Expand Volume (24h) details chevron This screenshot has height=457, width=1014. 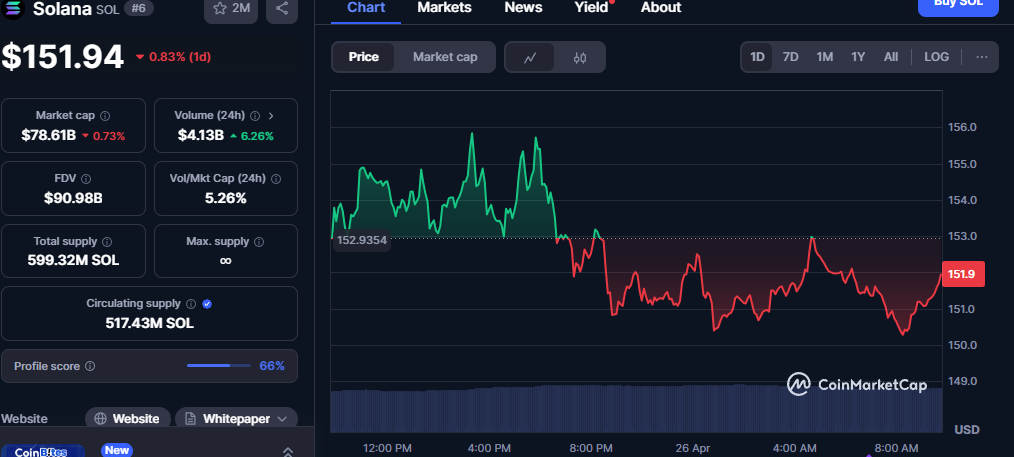271,116
